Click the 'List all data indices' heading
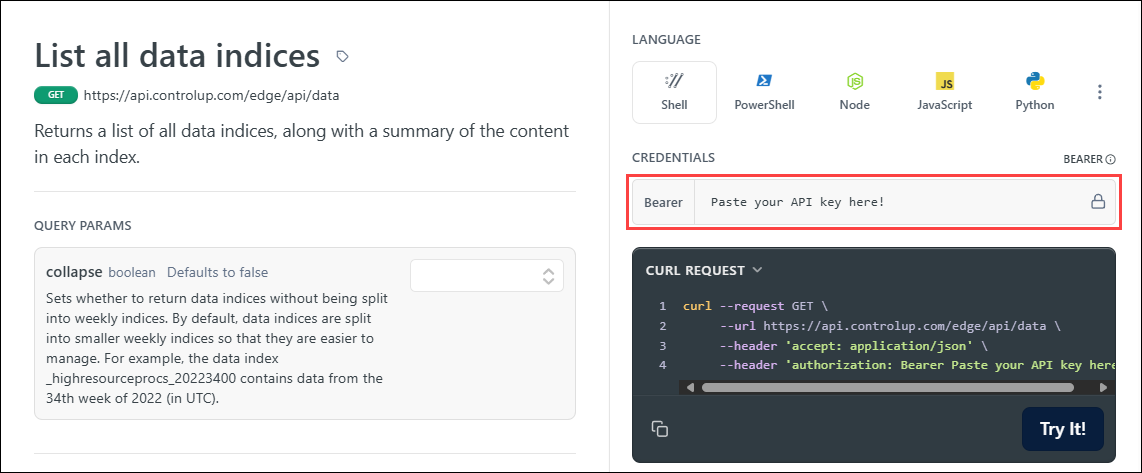 (x=177, y=55)
